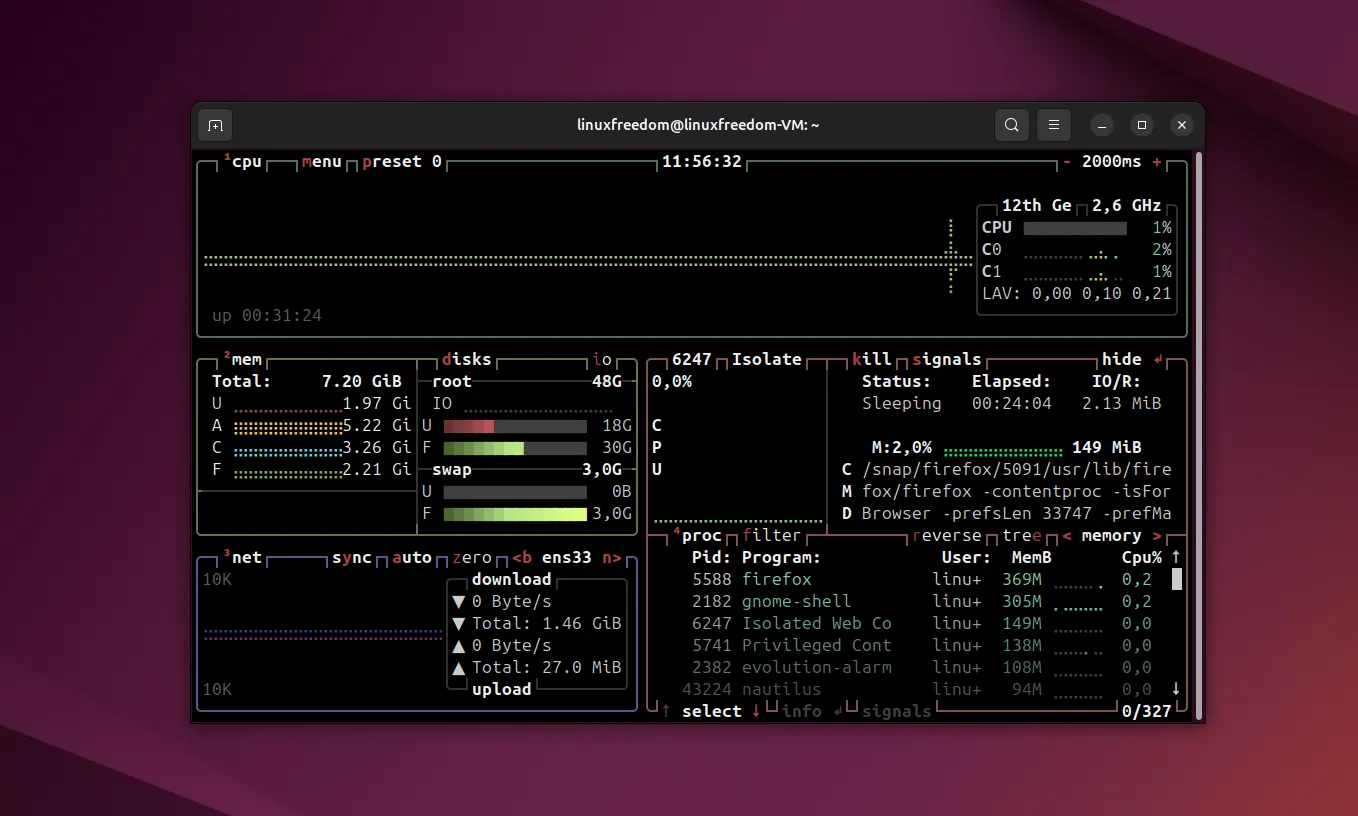Open the terminal hamburger menu
The image size is (1358, 816).
pyautogui.click(x=1053, y=125)
